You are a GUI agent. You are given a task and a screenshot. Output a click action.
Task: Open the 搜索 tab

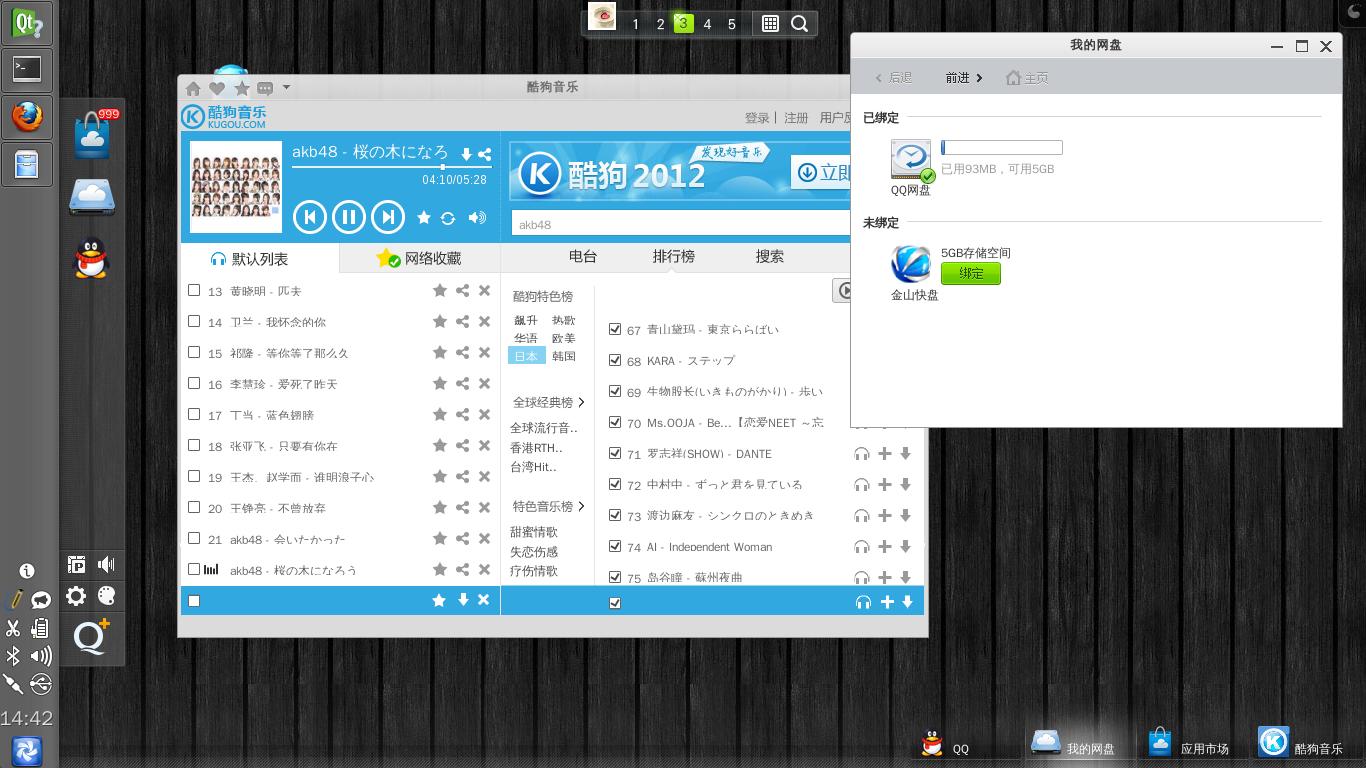770,256
